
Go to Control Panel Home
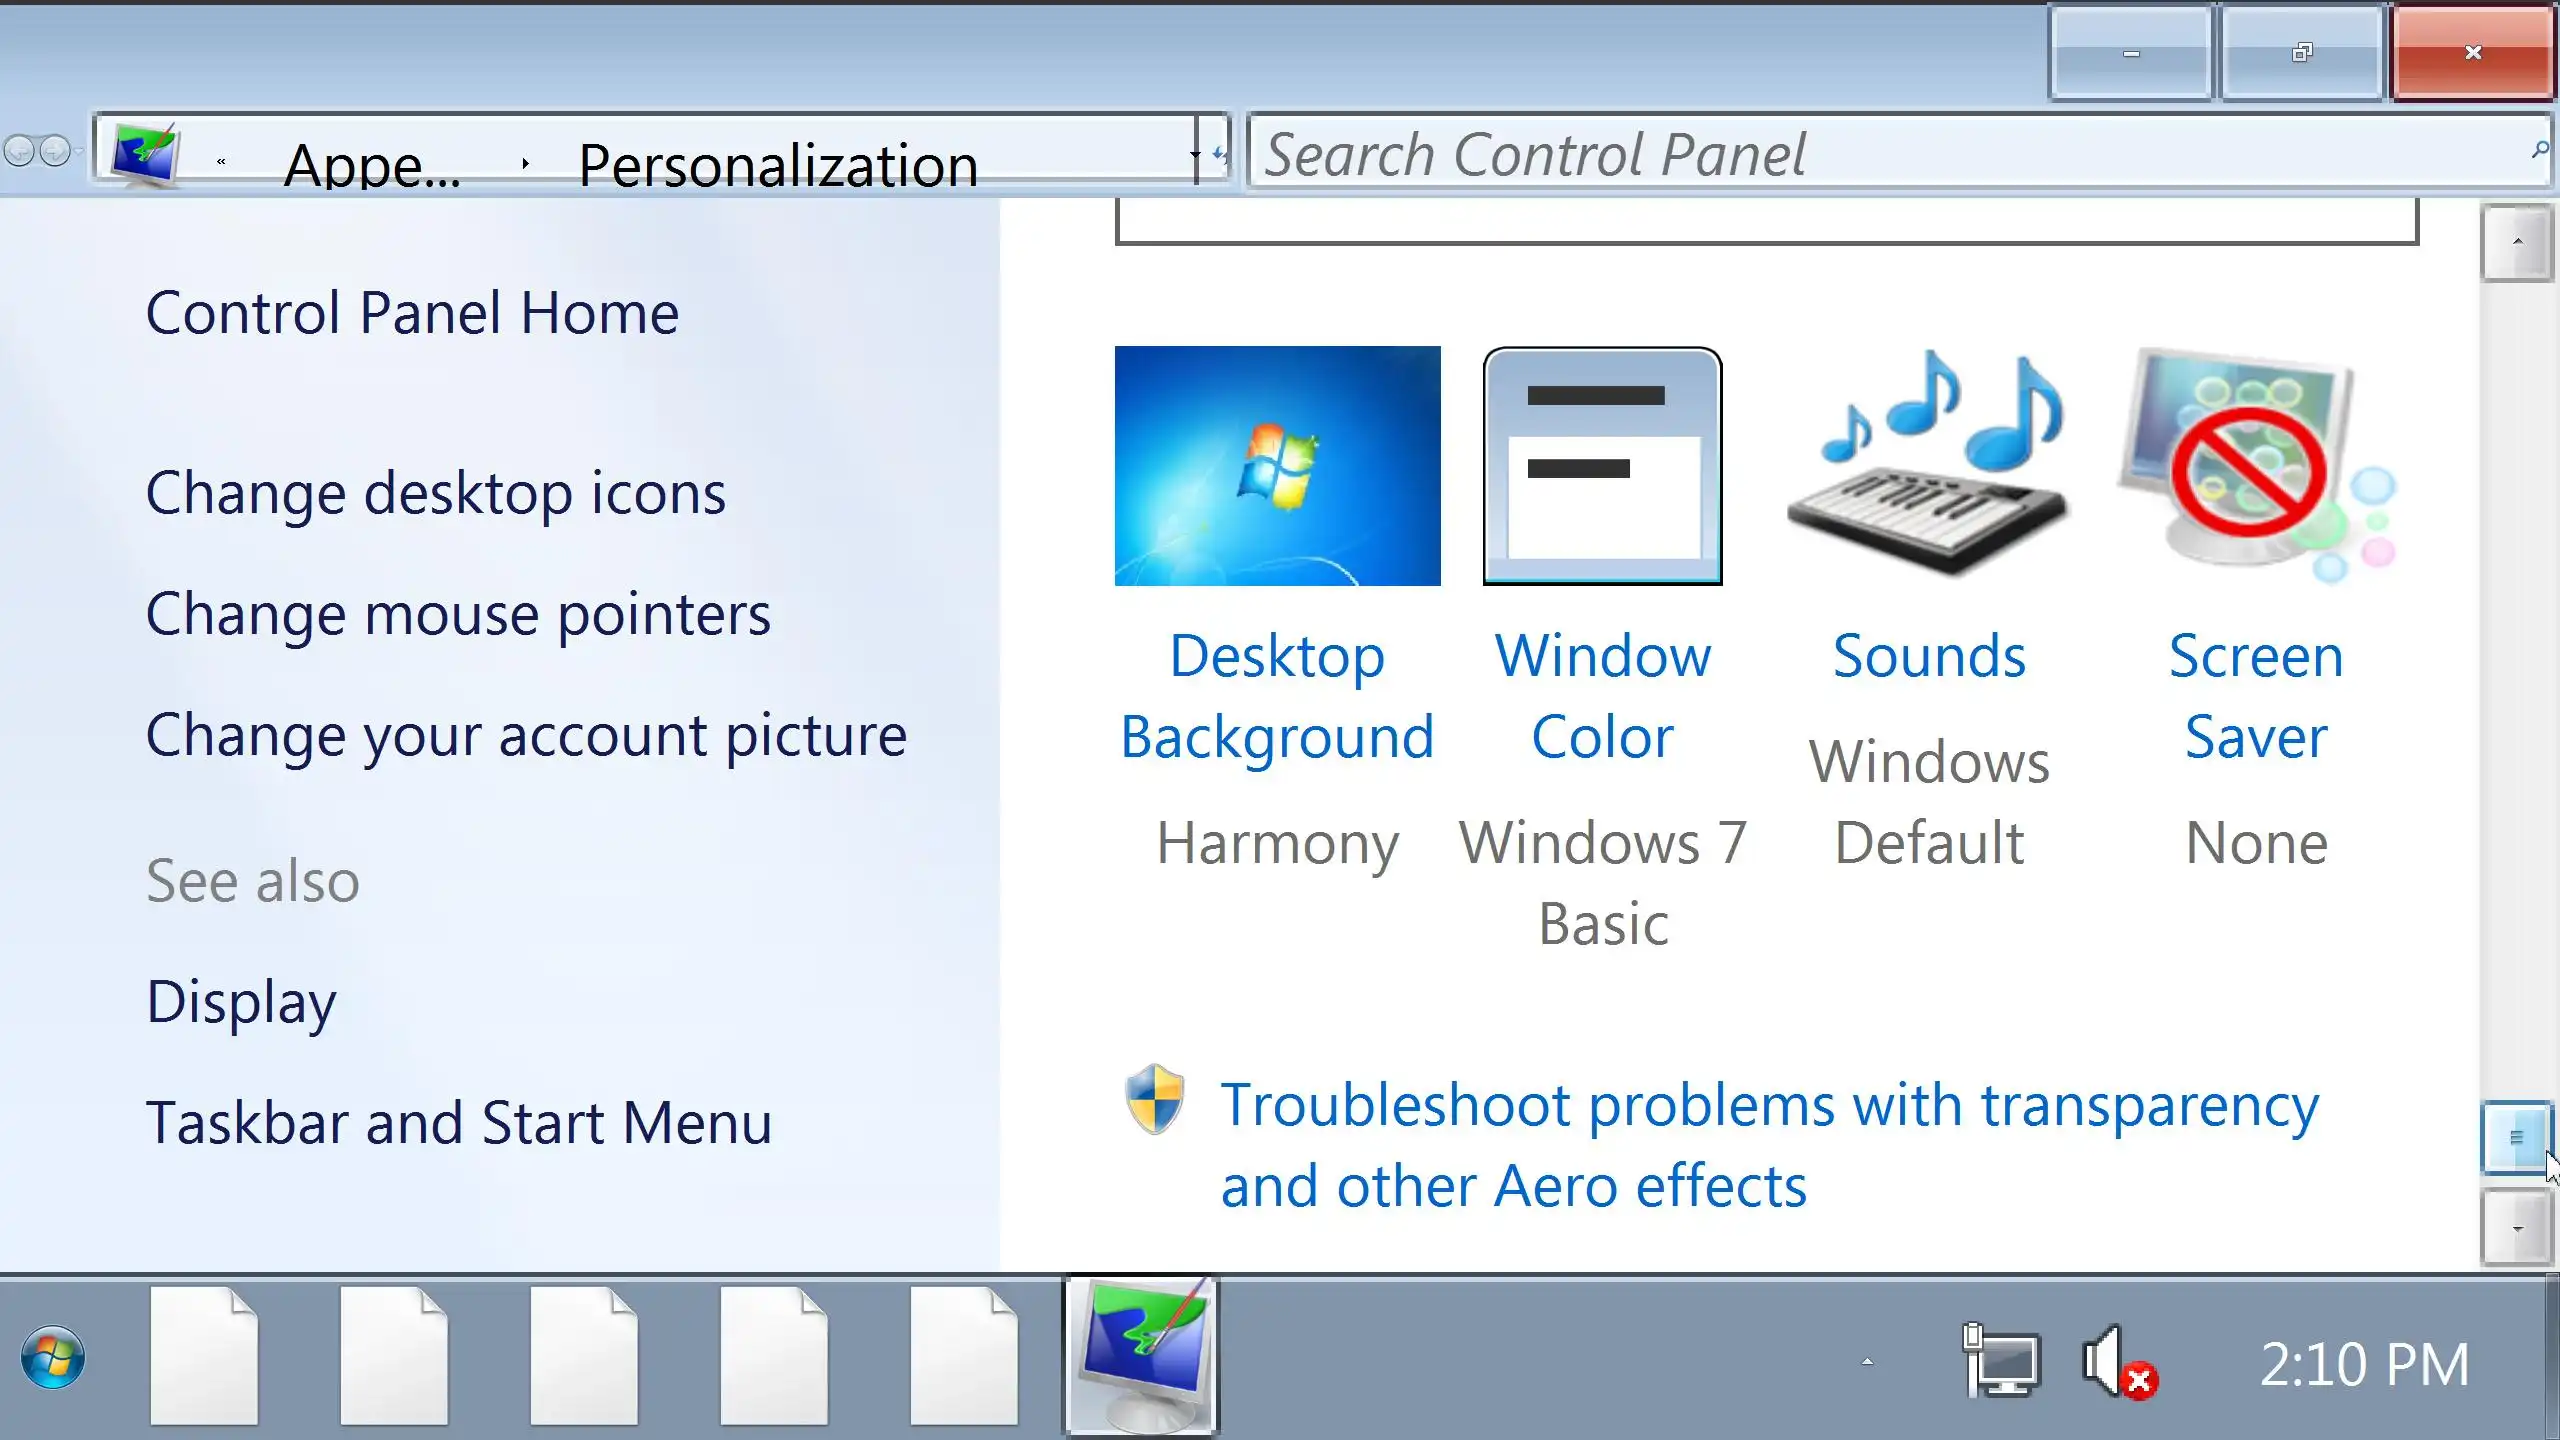point(412,313)
